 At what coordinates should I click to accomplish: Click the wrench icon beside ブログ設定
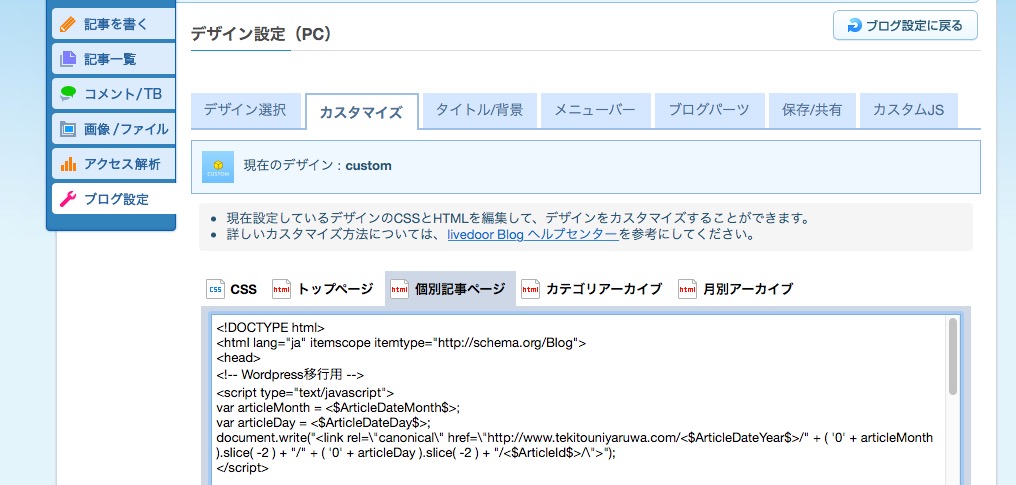(x=67, y=199)
